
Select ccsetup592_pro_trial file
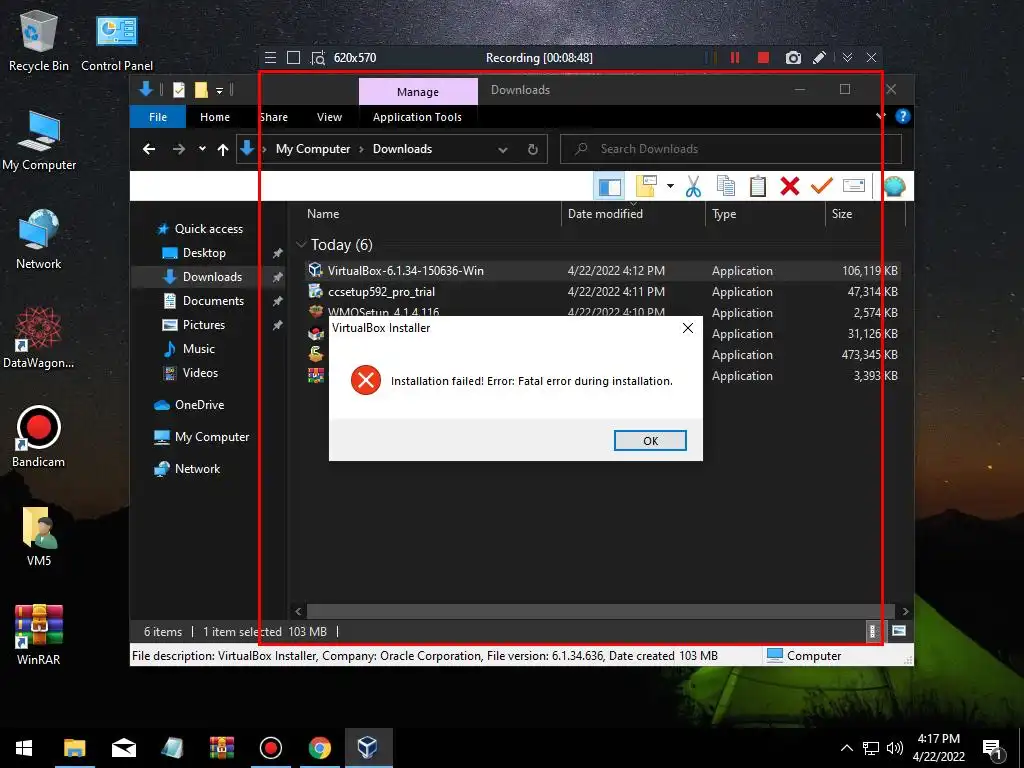click(x=381, y=292)
